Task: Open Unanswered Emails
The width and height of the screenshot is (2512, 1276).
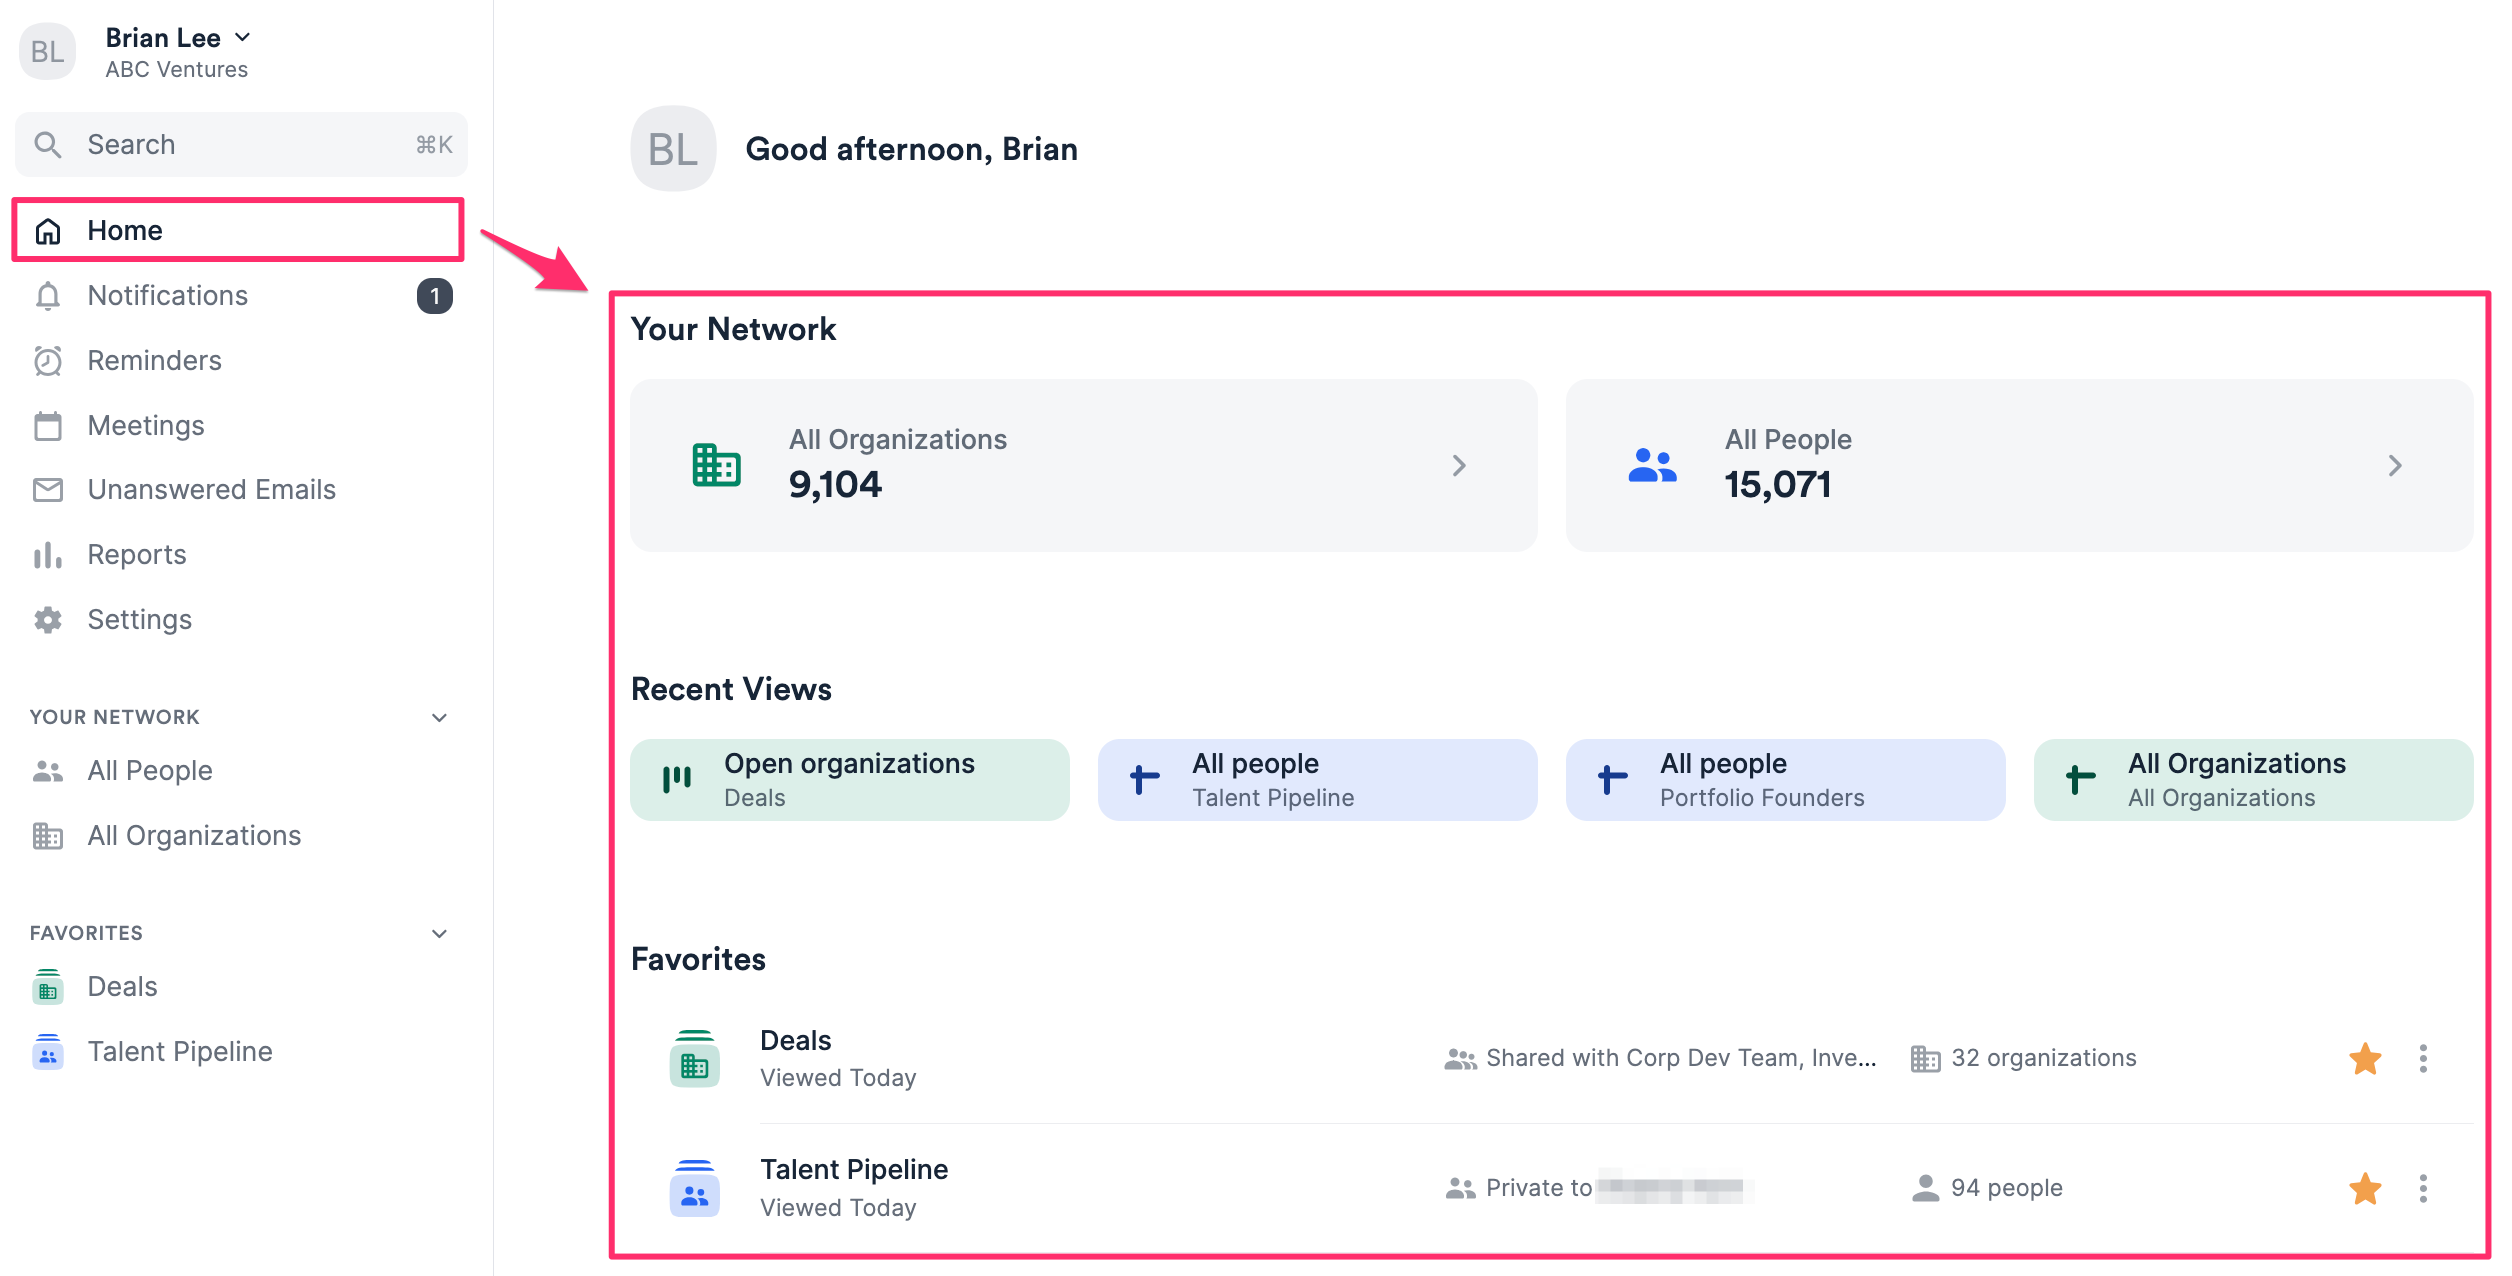Action: click(x=211, y=489)
